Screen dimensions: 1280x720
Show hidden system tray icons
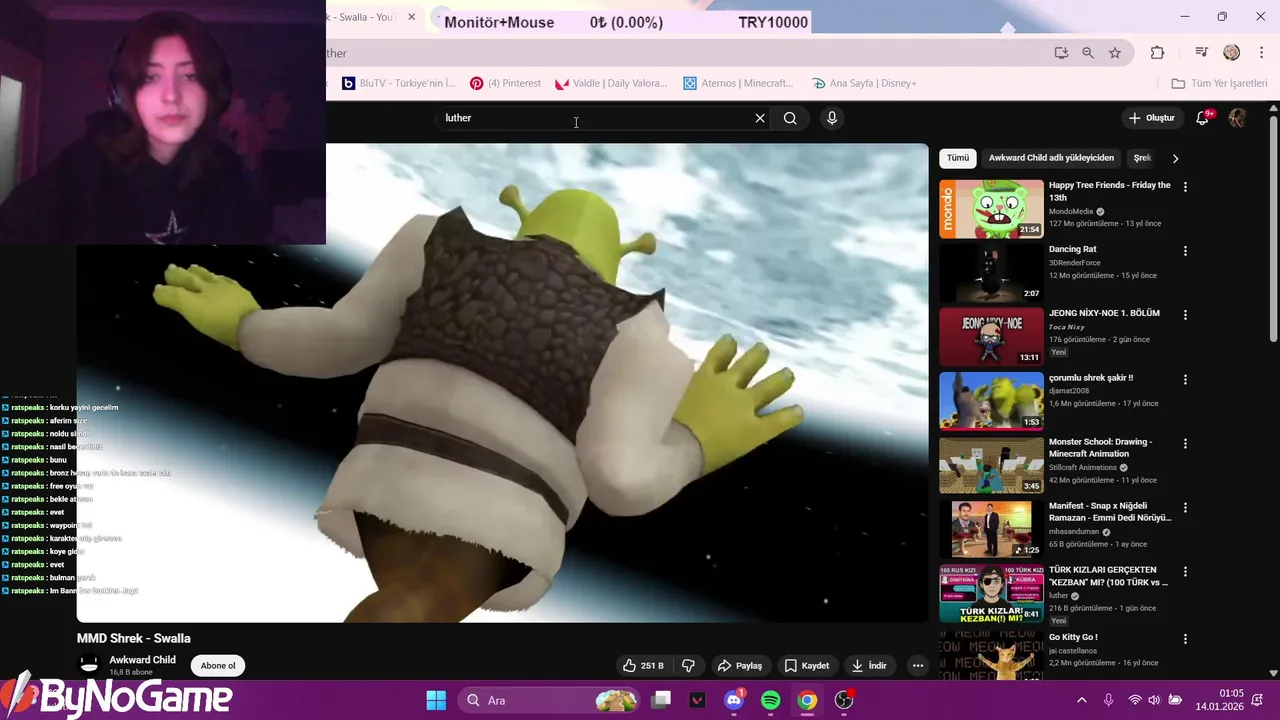1081,700
